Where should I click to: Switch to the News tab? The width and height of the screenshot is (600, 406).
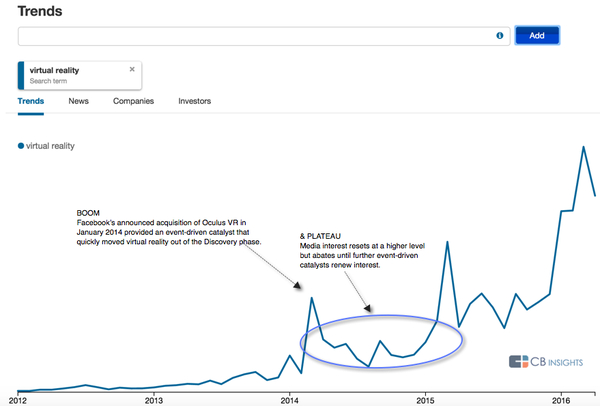pyautogui.click(x=77, y=101)
